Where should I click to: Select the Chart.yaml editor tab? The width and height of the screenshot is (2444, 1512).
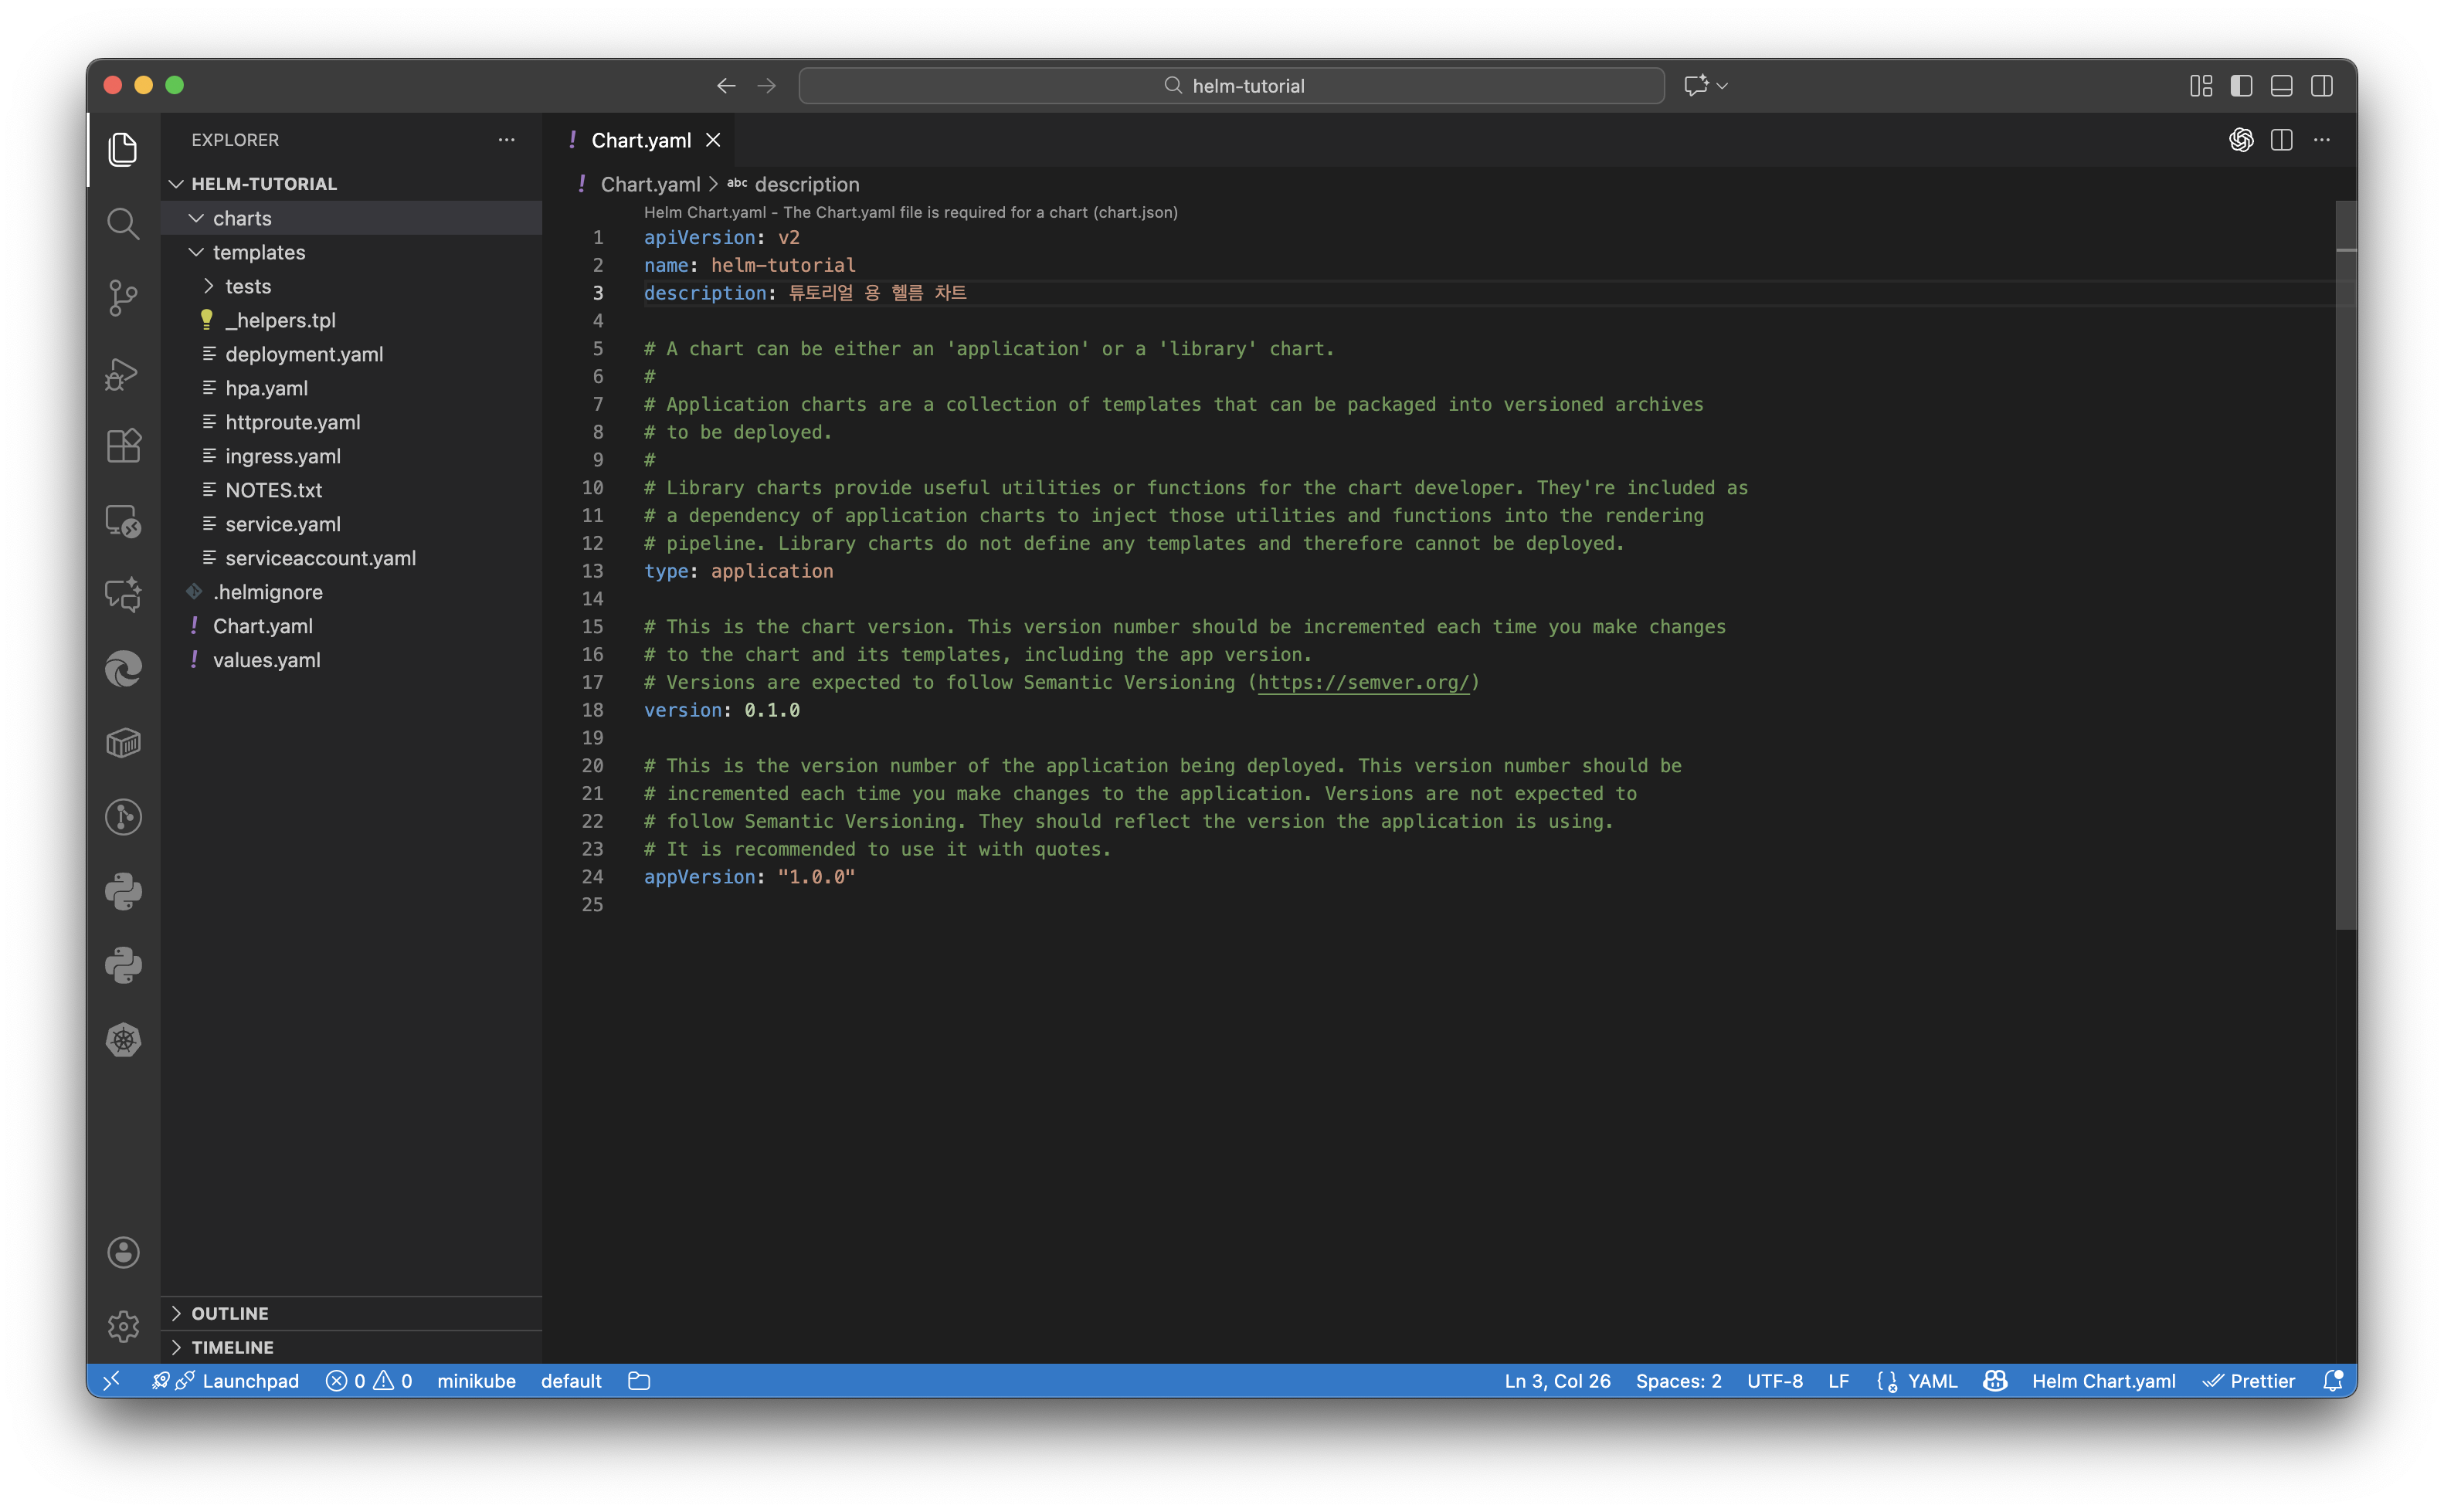pyautogui.click(x=640, y=141)
